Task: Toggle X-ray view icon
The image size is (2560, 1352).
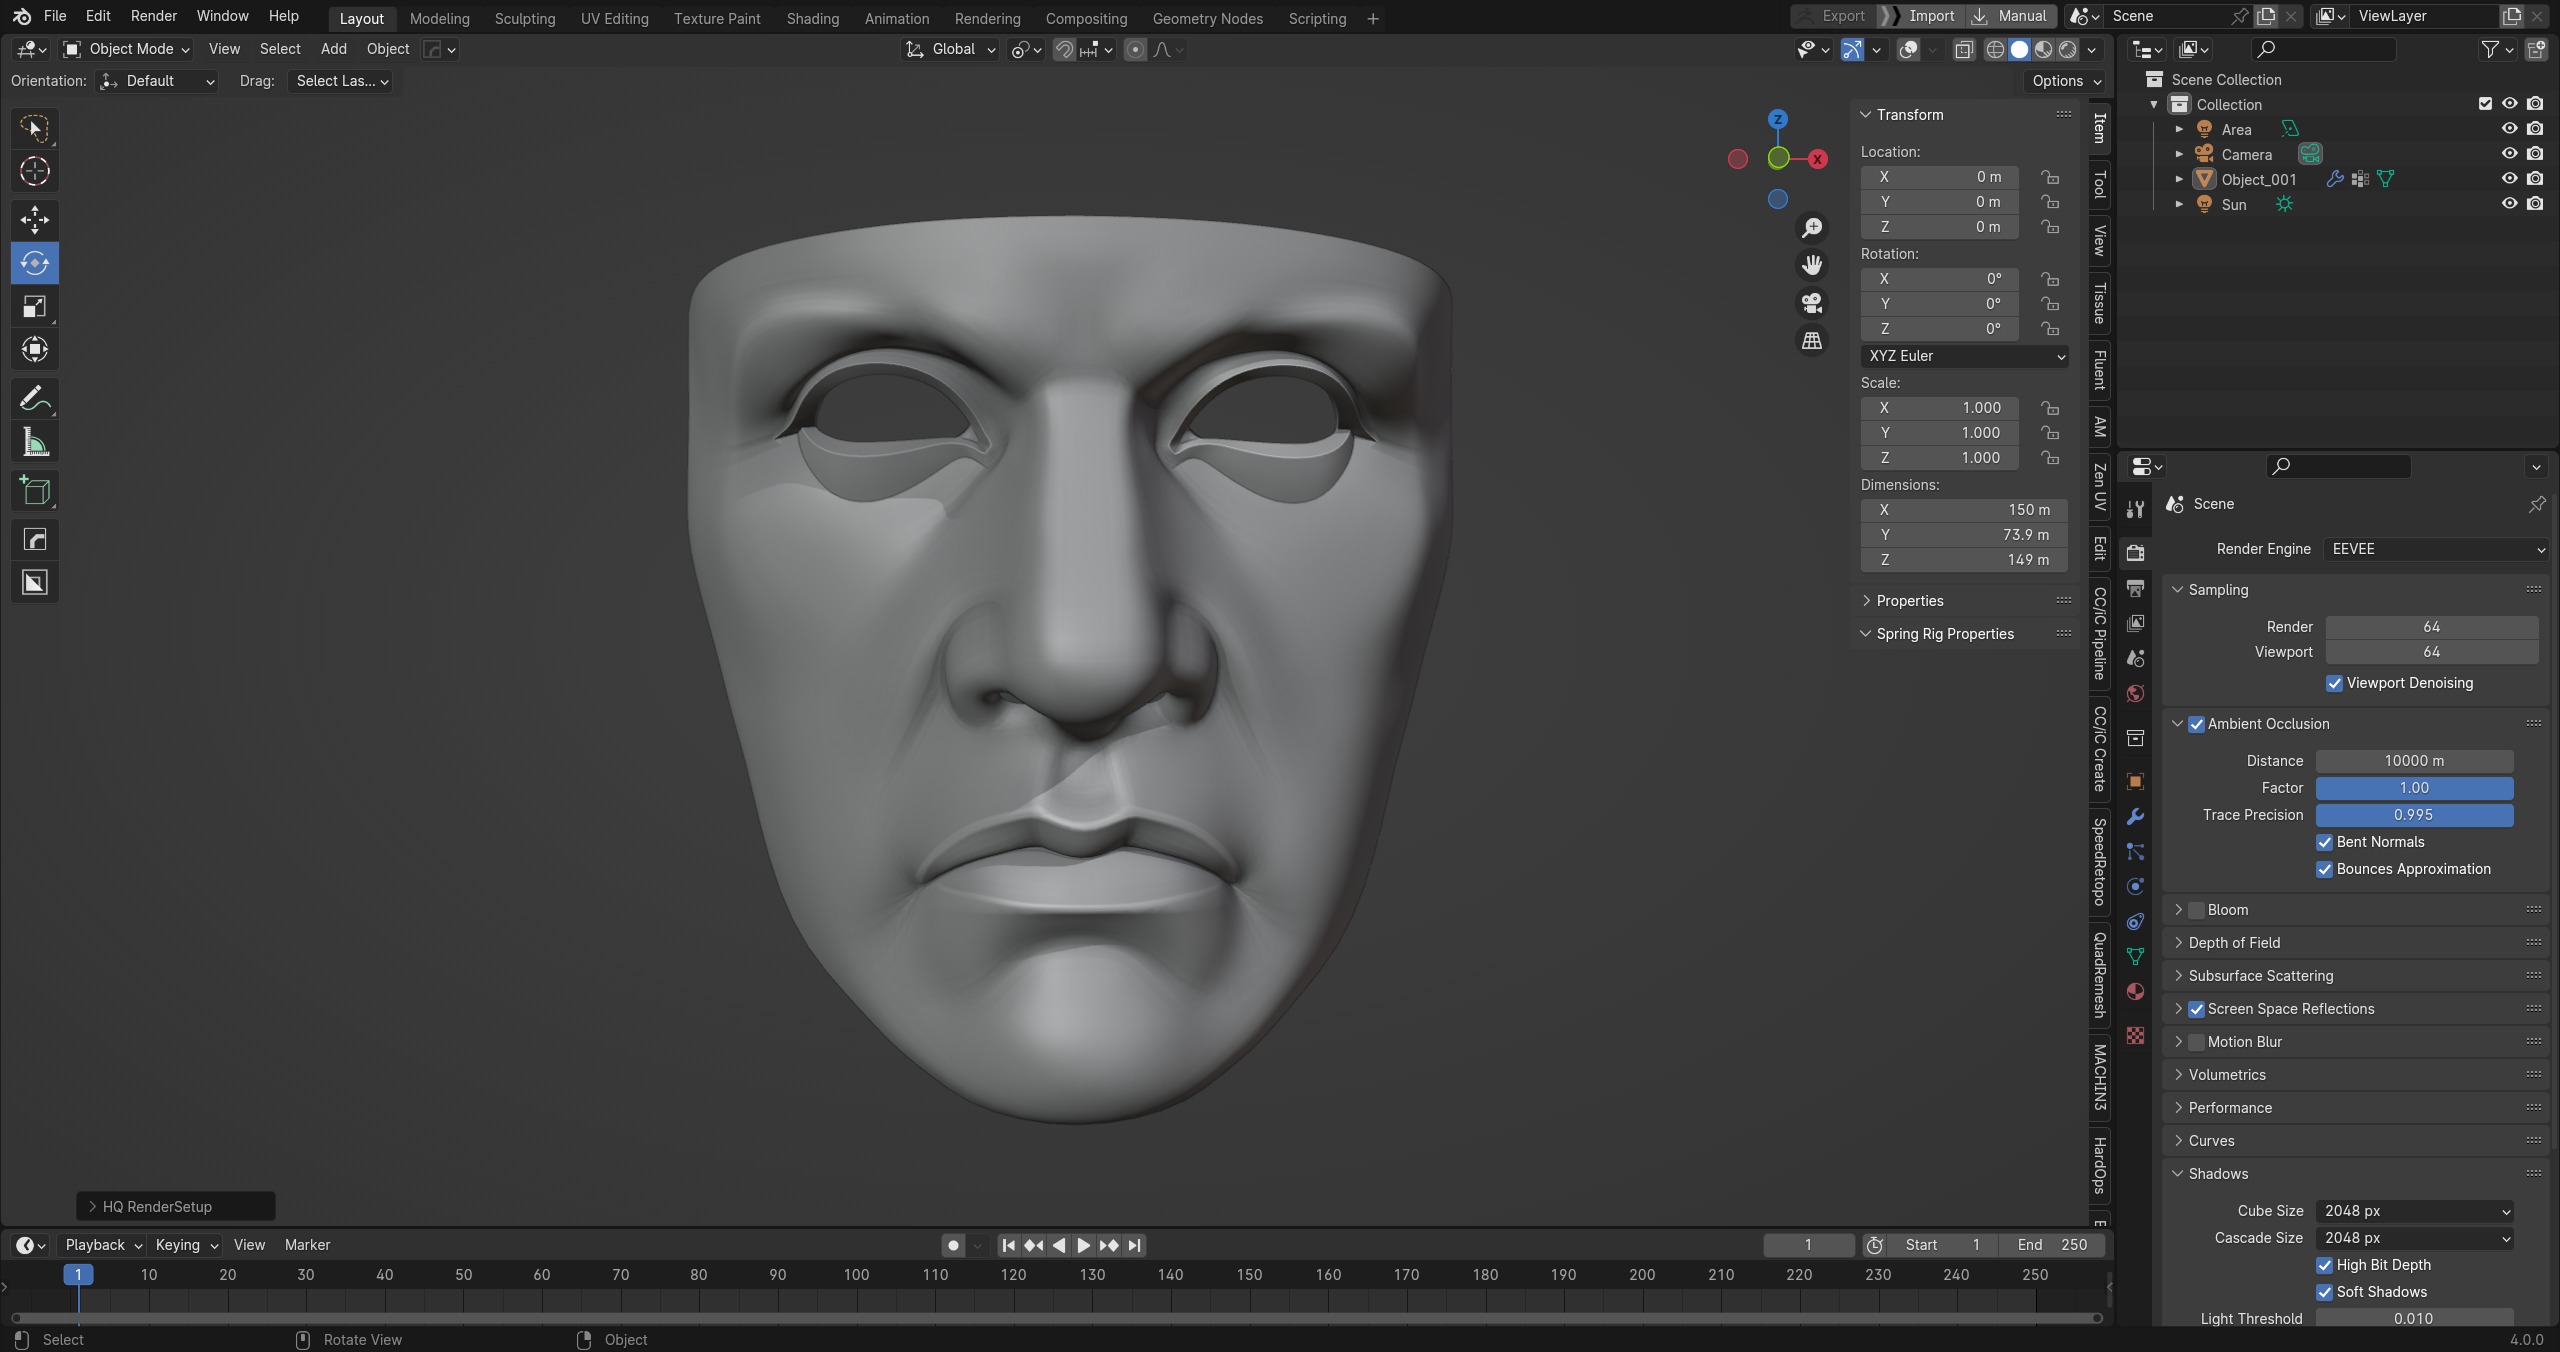Action: [x=1964, y=49]
